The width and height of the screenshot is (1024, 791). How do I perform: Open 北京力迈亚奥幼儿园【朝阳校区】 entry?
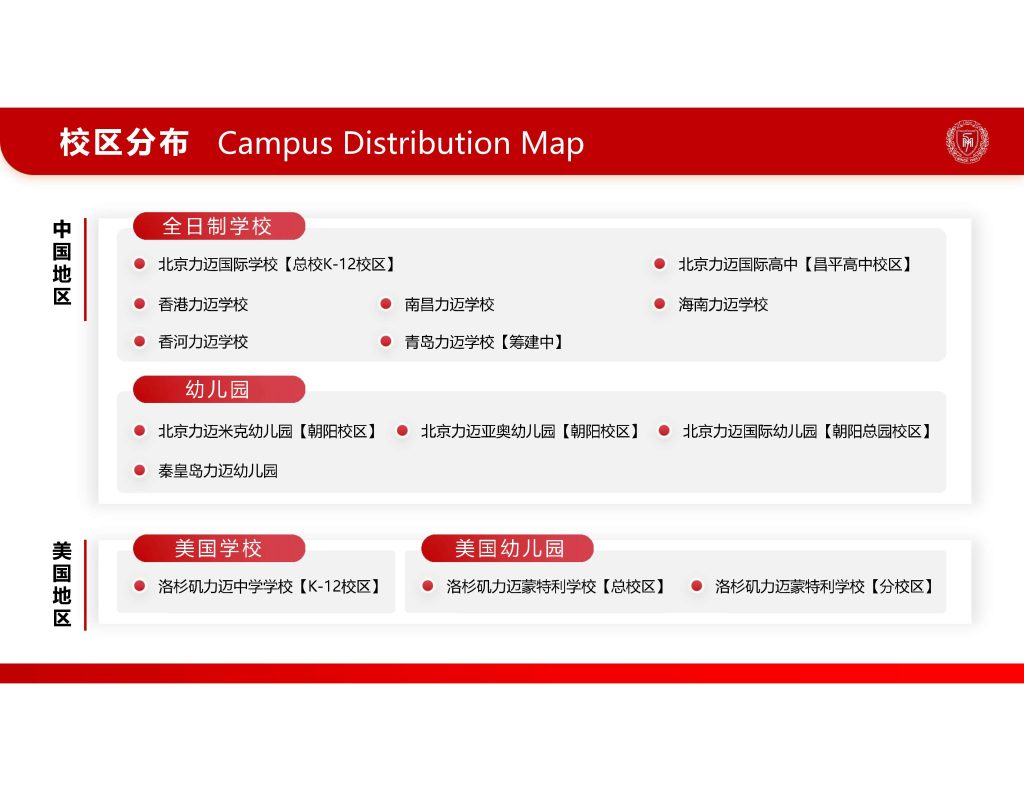(531, 431)
